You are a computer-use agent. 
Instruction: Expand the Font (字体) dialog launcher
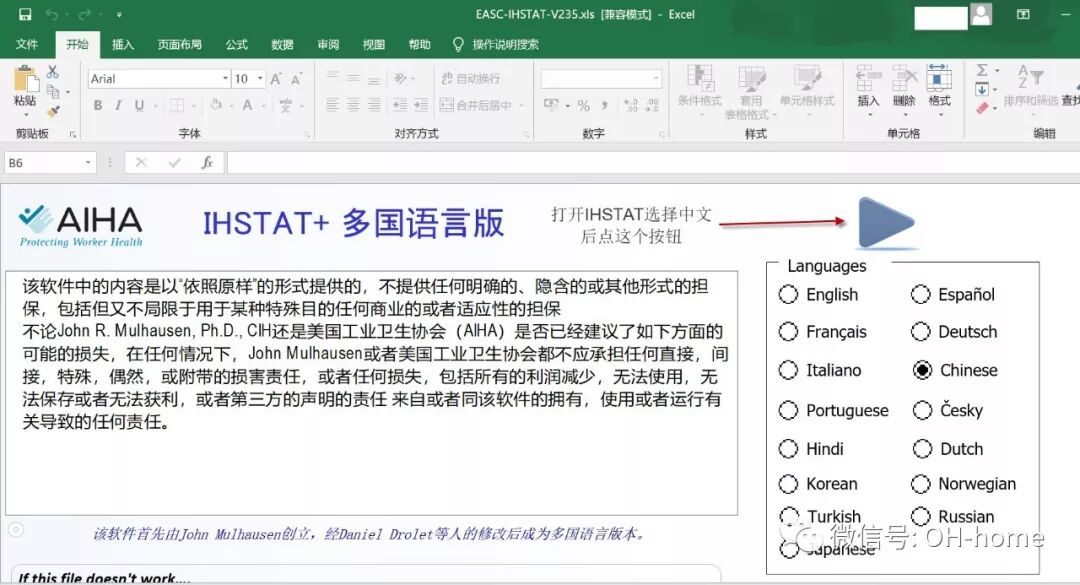coord(307,134)
